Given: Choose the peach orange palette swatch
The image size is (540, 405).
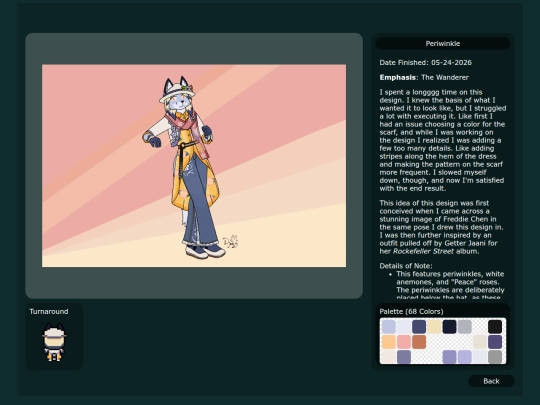Looking at the screenshot, I should [389, 342].
